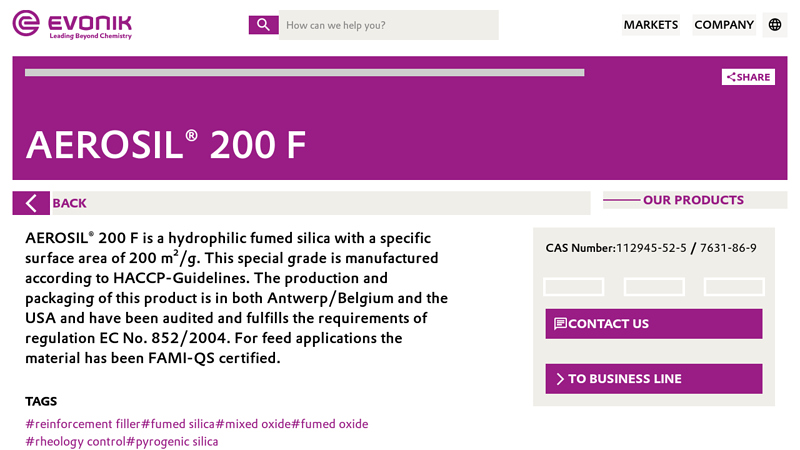Select the #fumed silica tag
Screen dimensions: 800x450
click(178, 424)
